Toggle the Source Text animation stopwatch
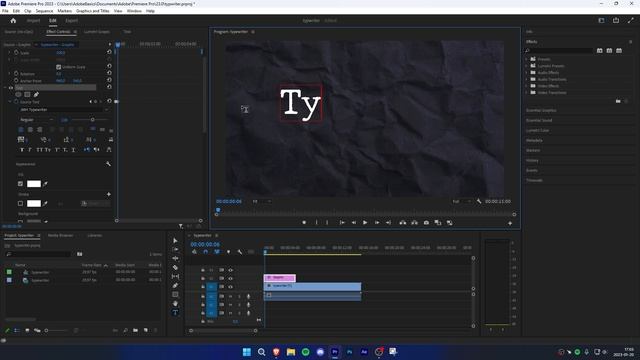Image resolution: width=640 pixels, height=360 pixels. click(x=16, y=102)
